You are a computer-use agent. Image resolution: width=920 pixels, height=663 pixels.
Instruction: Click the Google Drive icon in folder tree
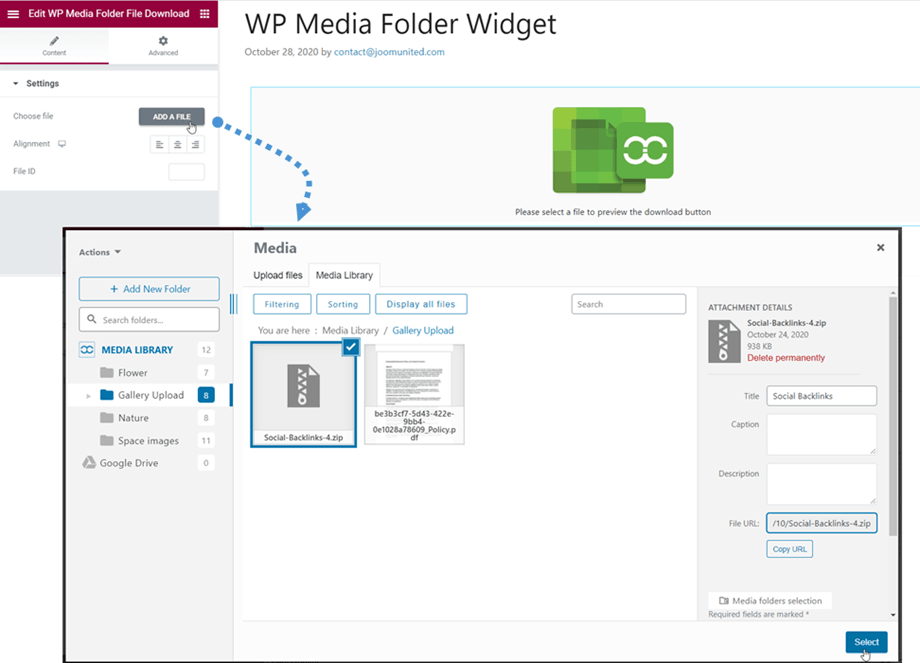pyautogui.click(x=88, y=463)
